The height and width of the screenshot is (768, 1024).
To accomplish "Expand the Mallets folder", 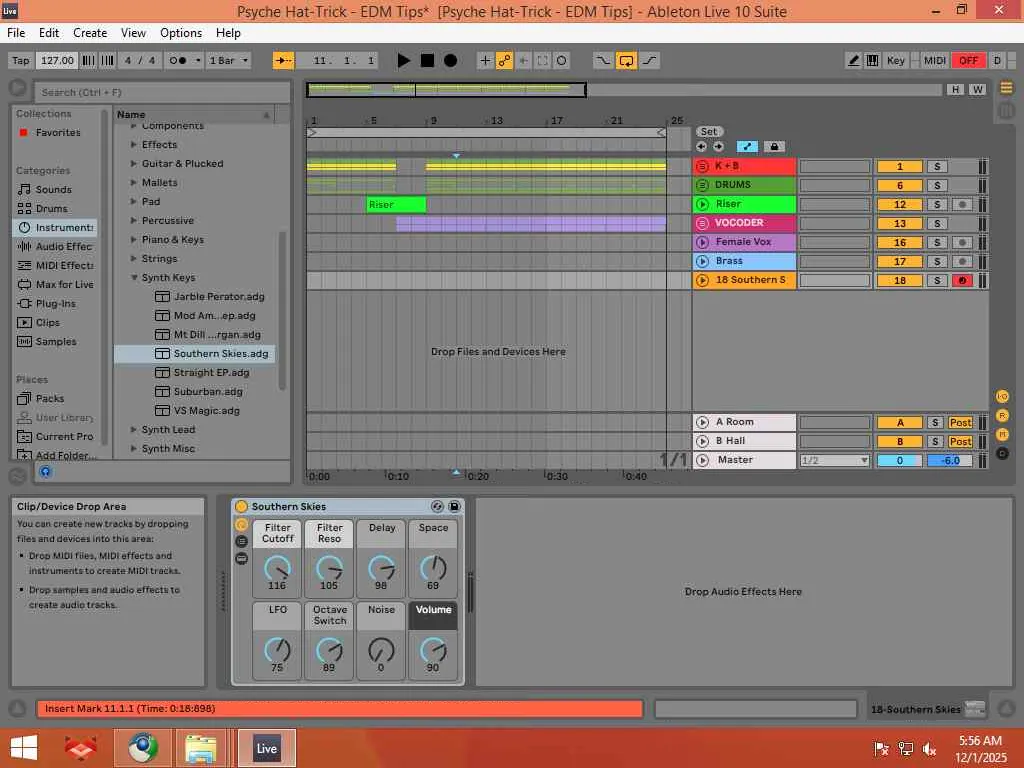I will (x=134, y=182).
